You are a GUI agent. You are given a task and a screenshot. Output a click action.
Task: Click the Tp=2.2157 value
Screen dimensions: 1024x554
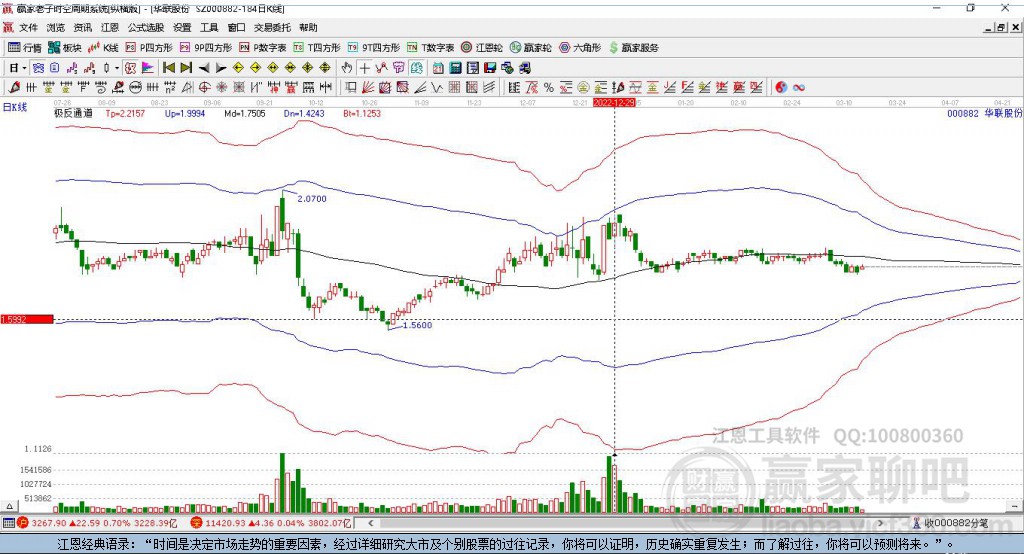coord(125,113)
